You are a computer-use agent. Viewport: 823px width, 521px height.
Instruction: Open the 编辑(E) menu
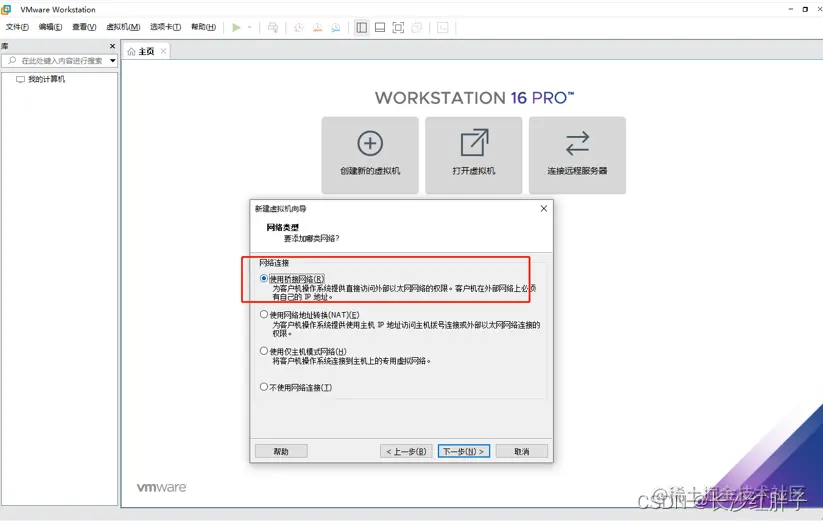50,27
